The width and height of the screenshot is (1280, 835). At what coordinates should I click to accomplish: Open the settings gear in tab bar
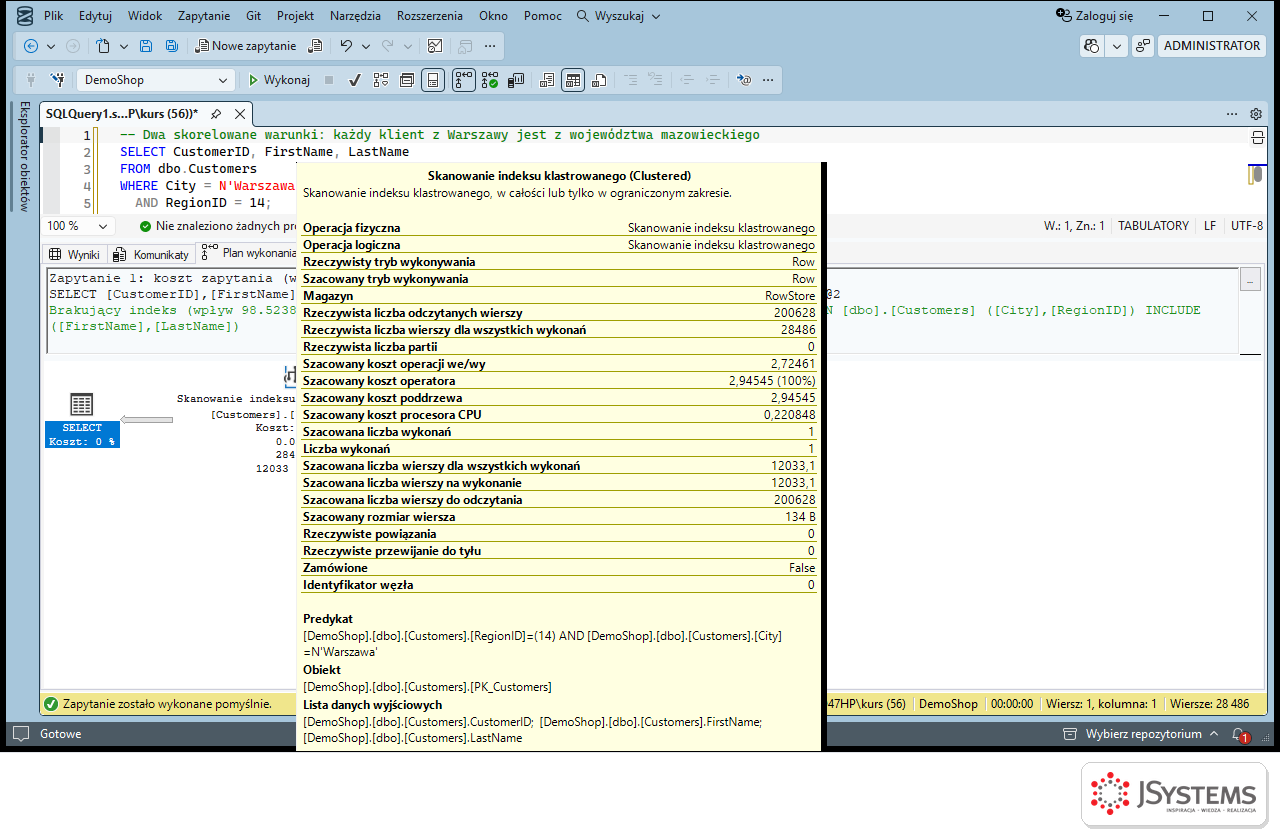coord(1256,114)
